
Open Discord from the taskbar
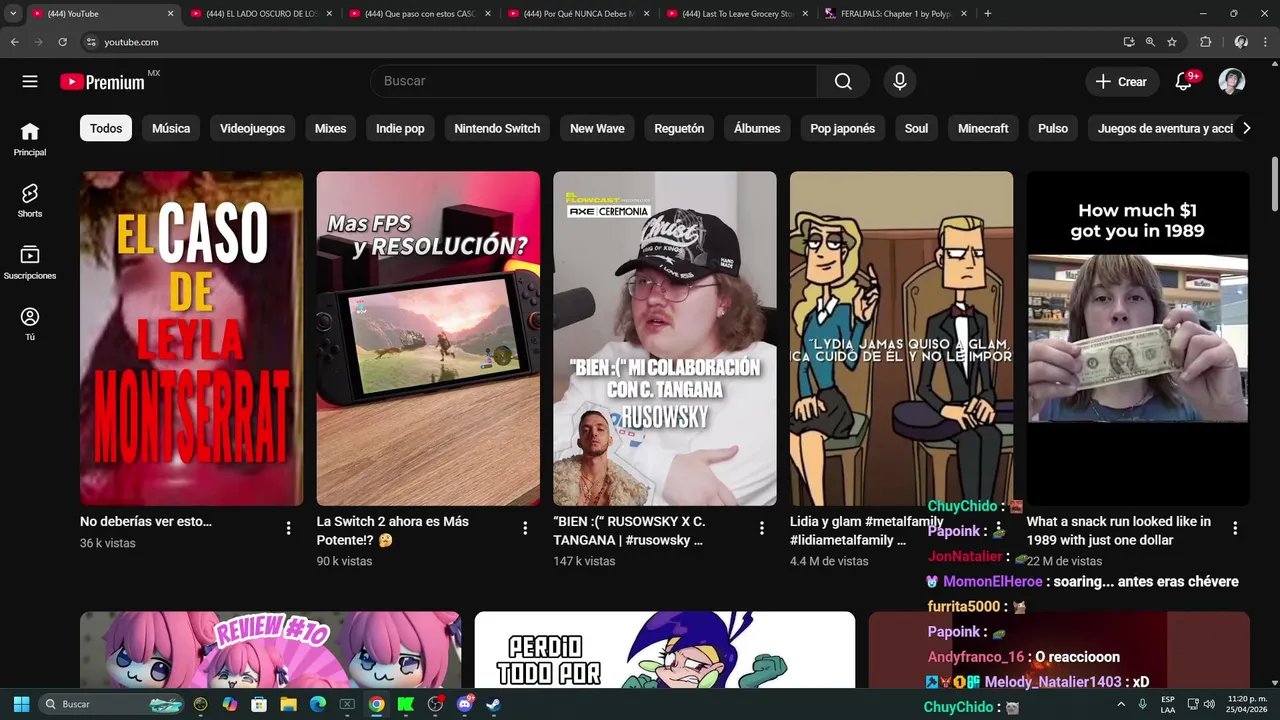(464, 704)
